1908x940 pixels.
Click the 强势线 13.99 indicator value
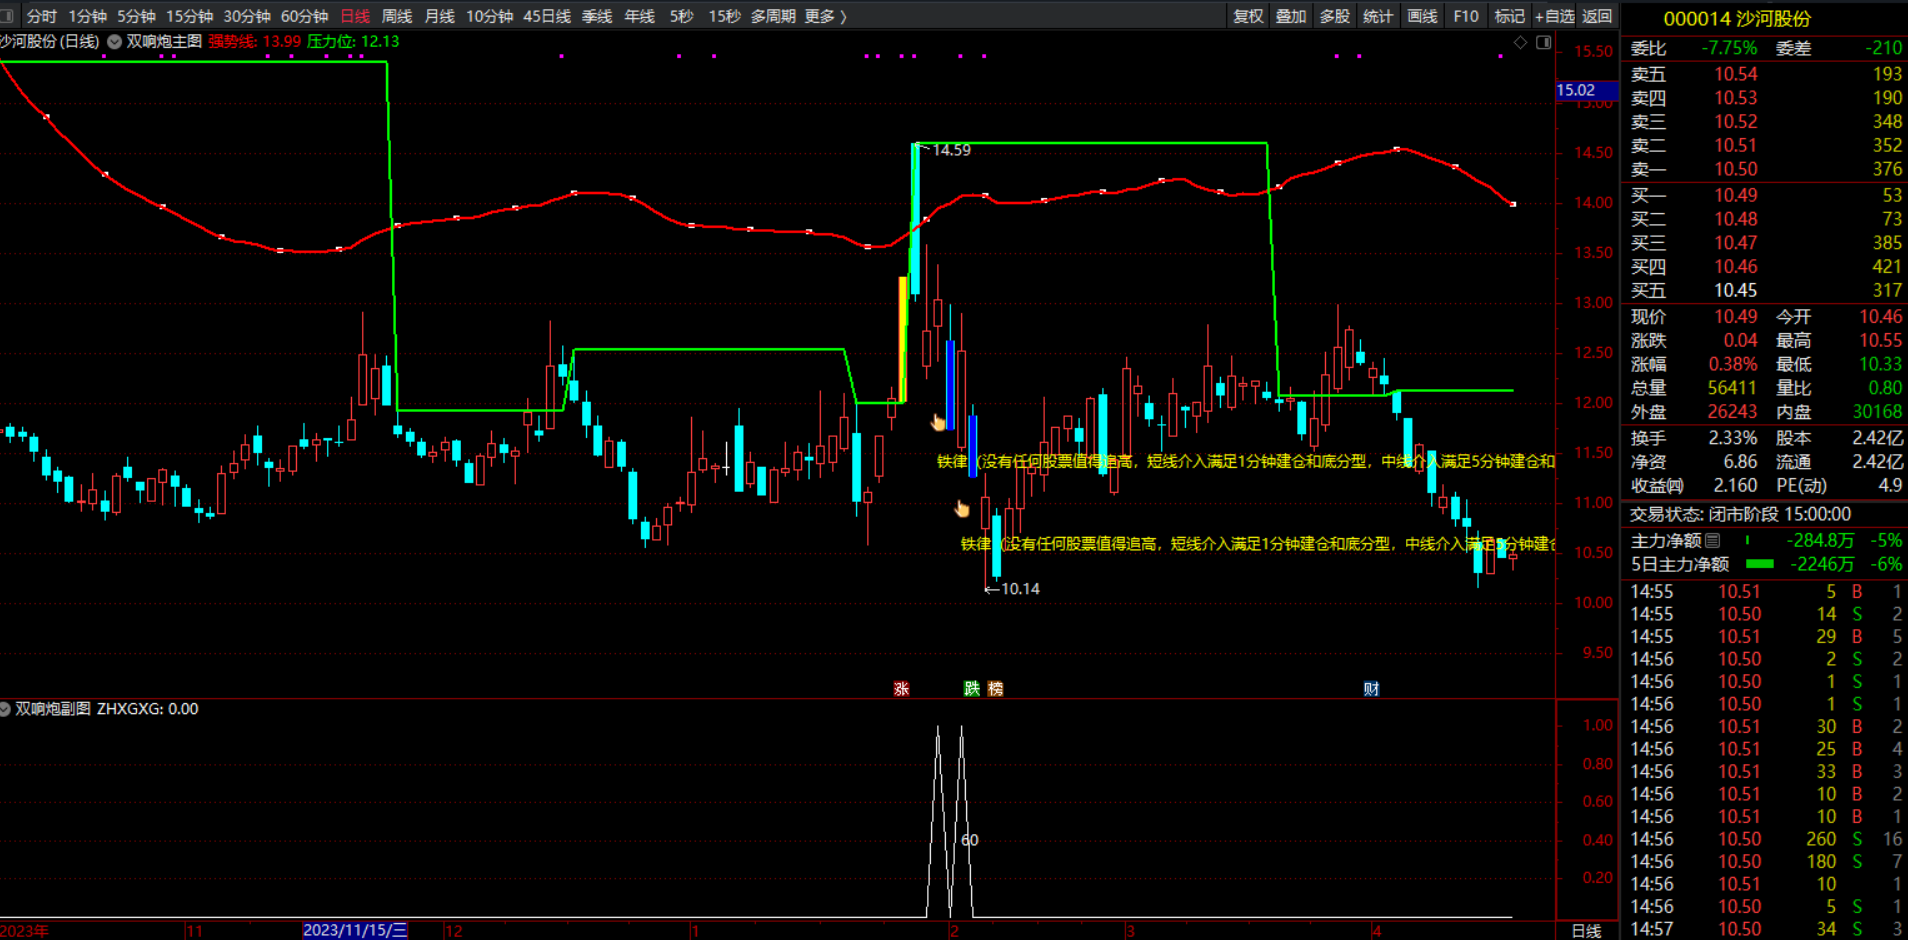point(254,42)
